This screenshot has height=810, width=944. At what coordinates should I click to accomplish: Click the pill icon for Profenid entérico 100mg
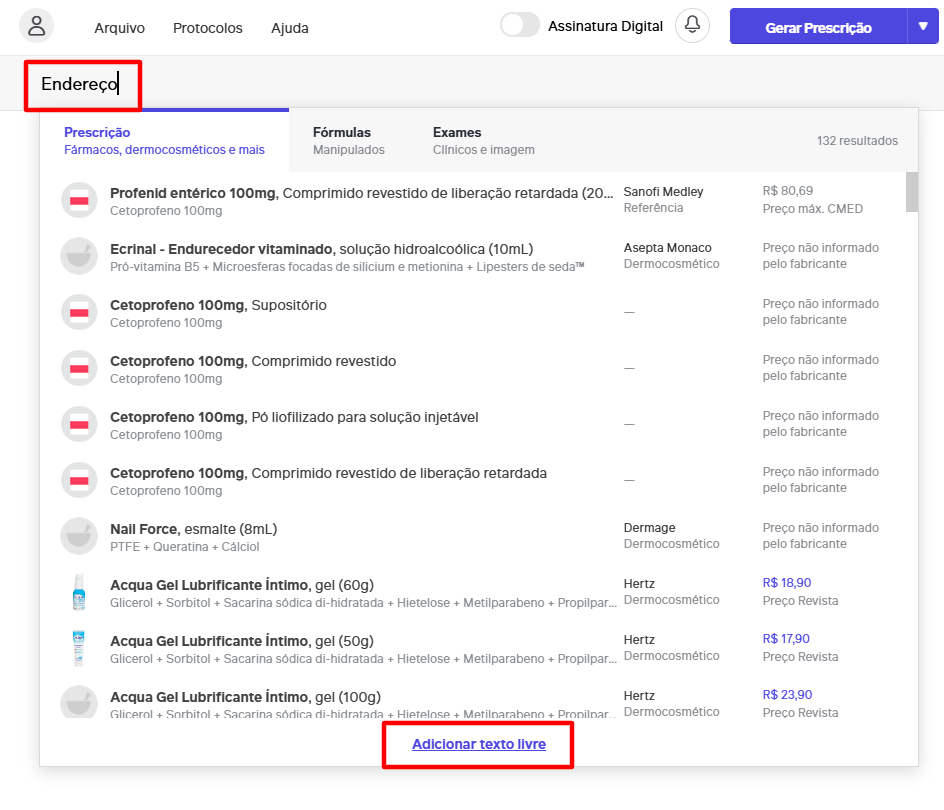[x=79, y=201]
